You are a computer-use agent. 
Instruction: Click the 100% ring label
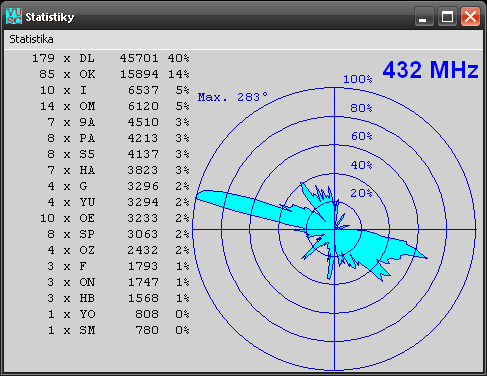pos(358,79)
